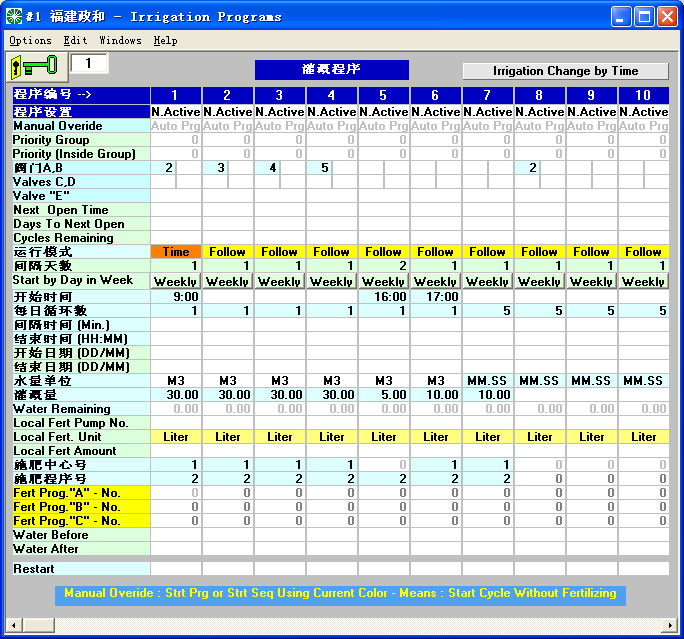The image size is (684, 639).
Task: Click the program number input field
Action: (89, 64)
